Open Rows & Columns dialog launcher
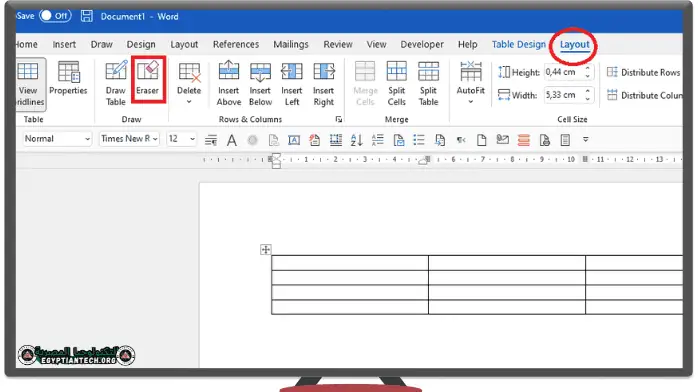The width and height of the screenshot is (698, 392). 339,119
